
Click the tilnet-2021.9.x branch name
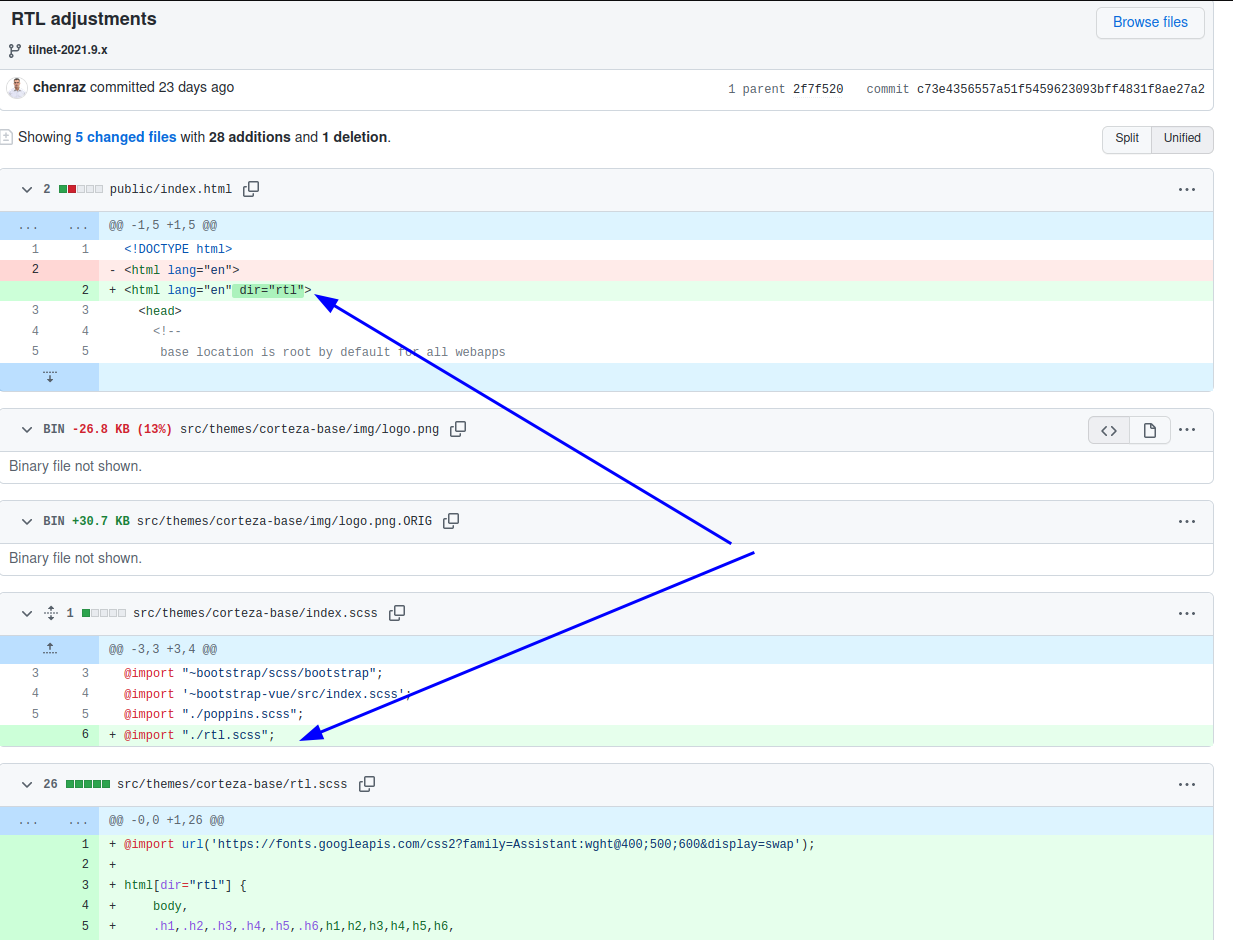(x=68, y=50)
